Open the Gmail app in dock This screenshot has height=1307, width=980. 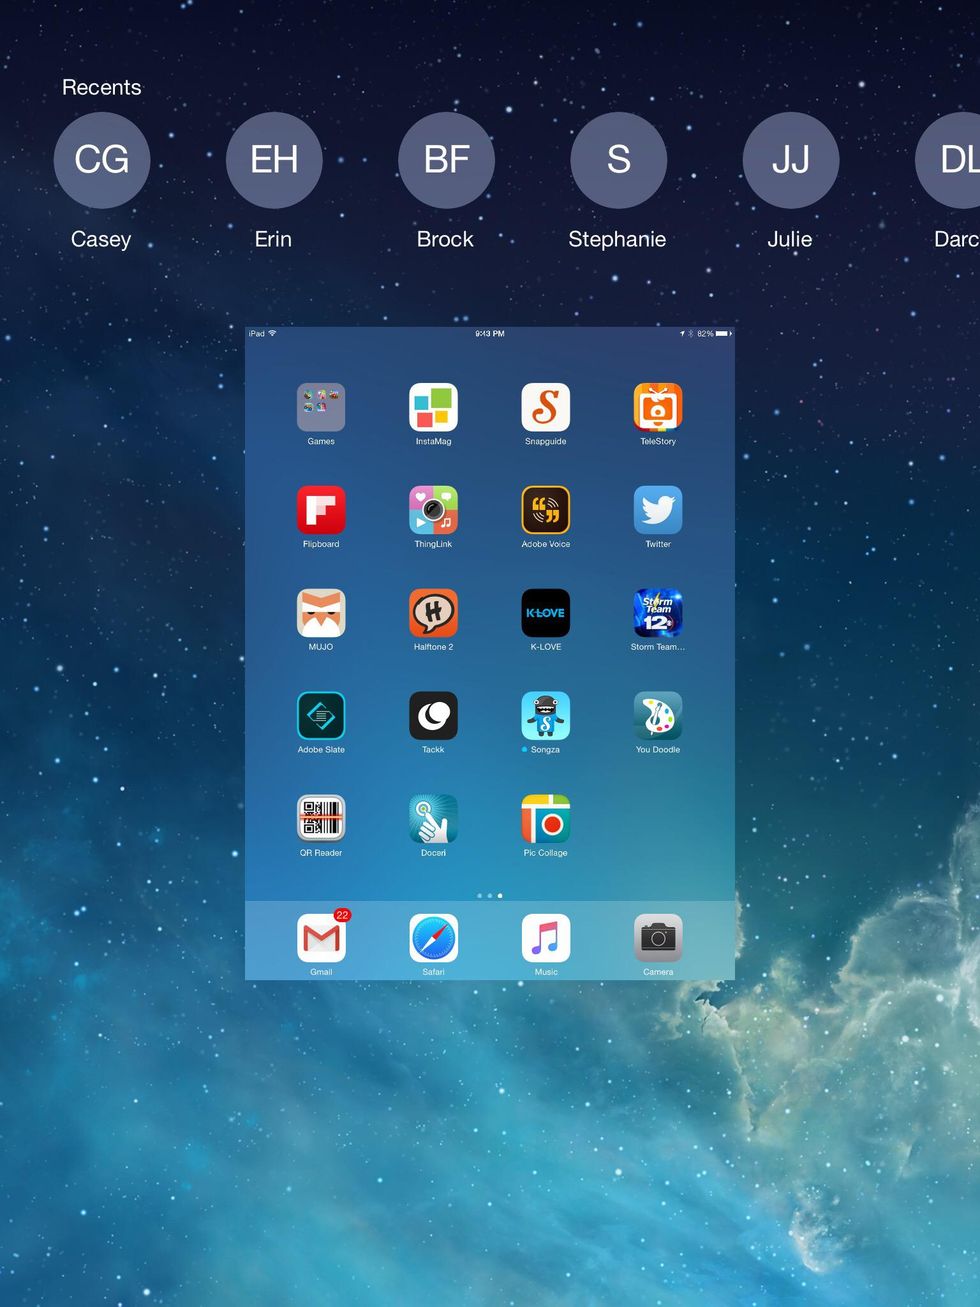[321, 938]
